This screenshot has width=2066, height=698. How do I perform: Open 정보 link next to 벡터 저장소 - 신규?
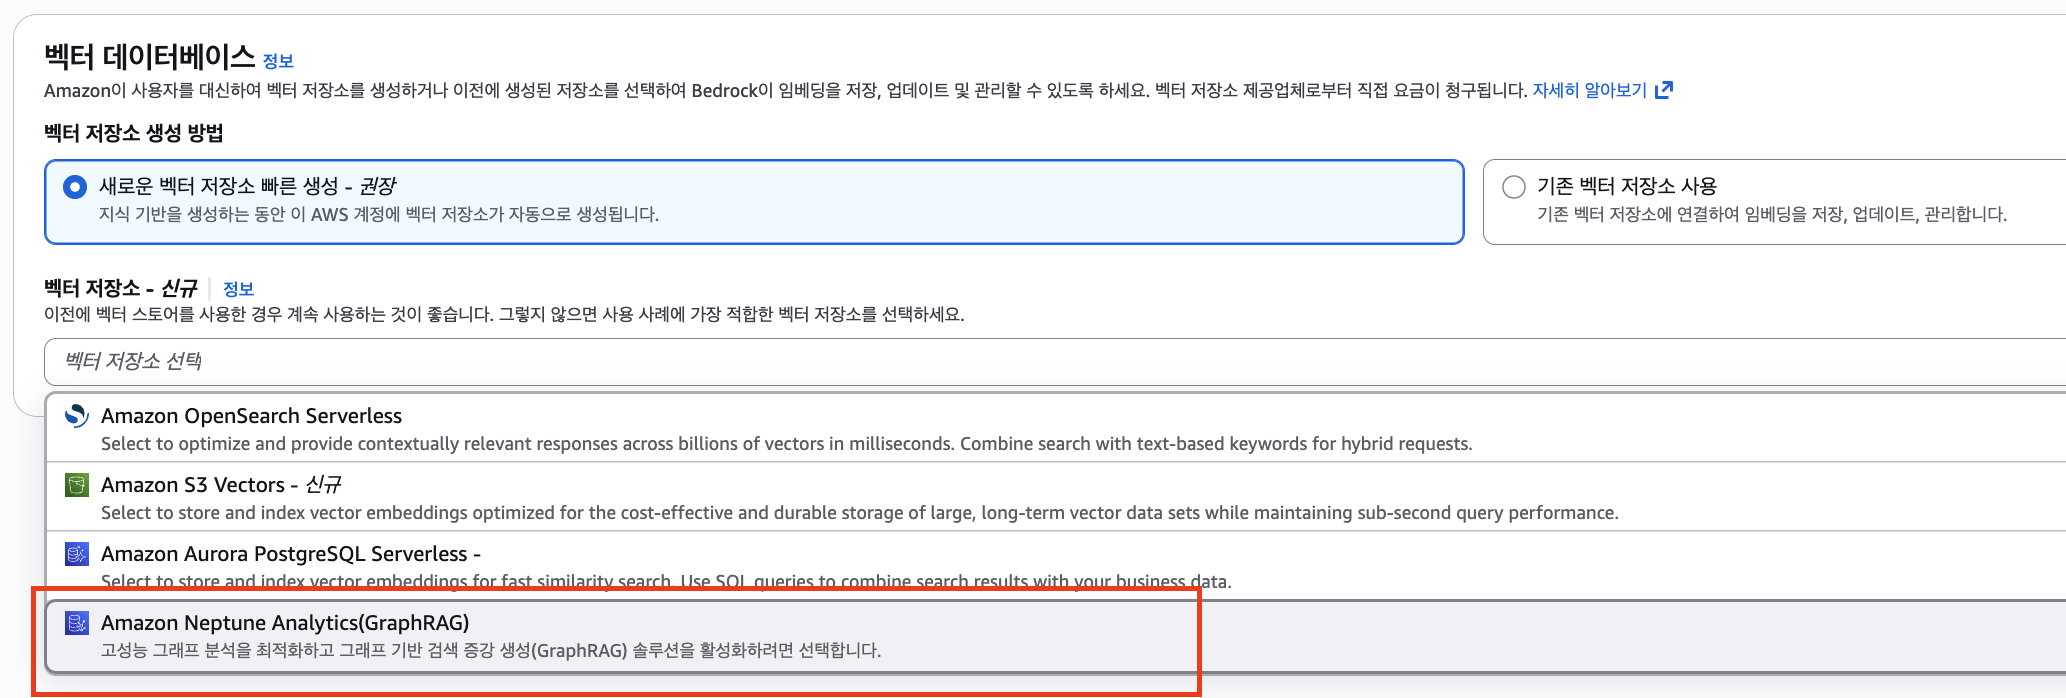(238, 289)
